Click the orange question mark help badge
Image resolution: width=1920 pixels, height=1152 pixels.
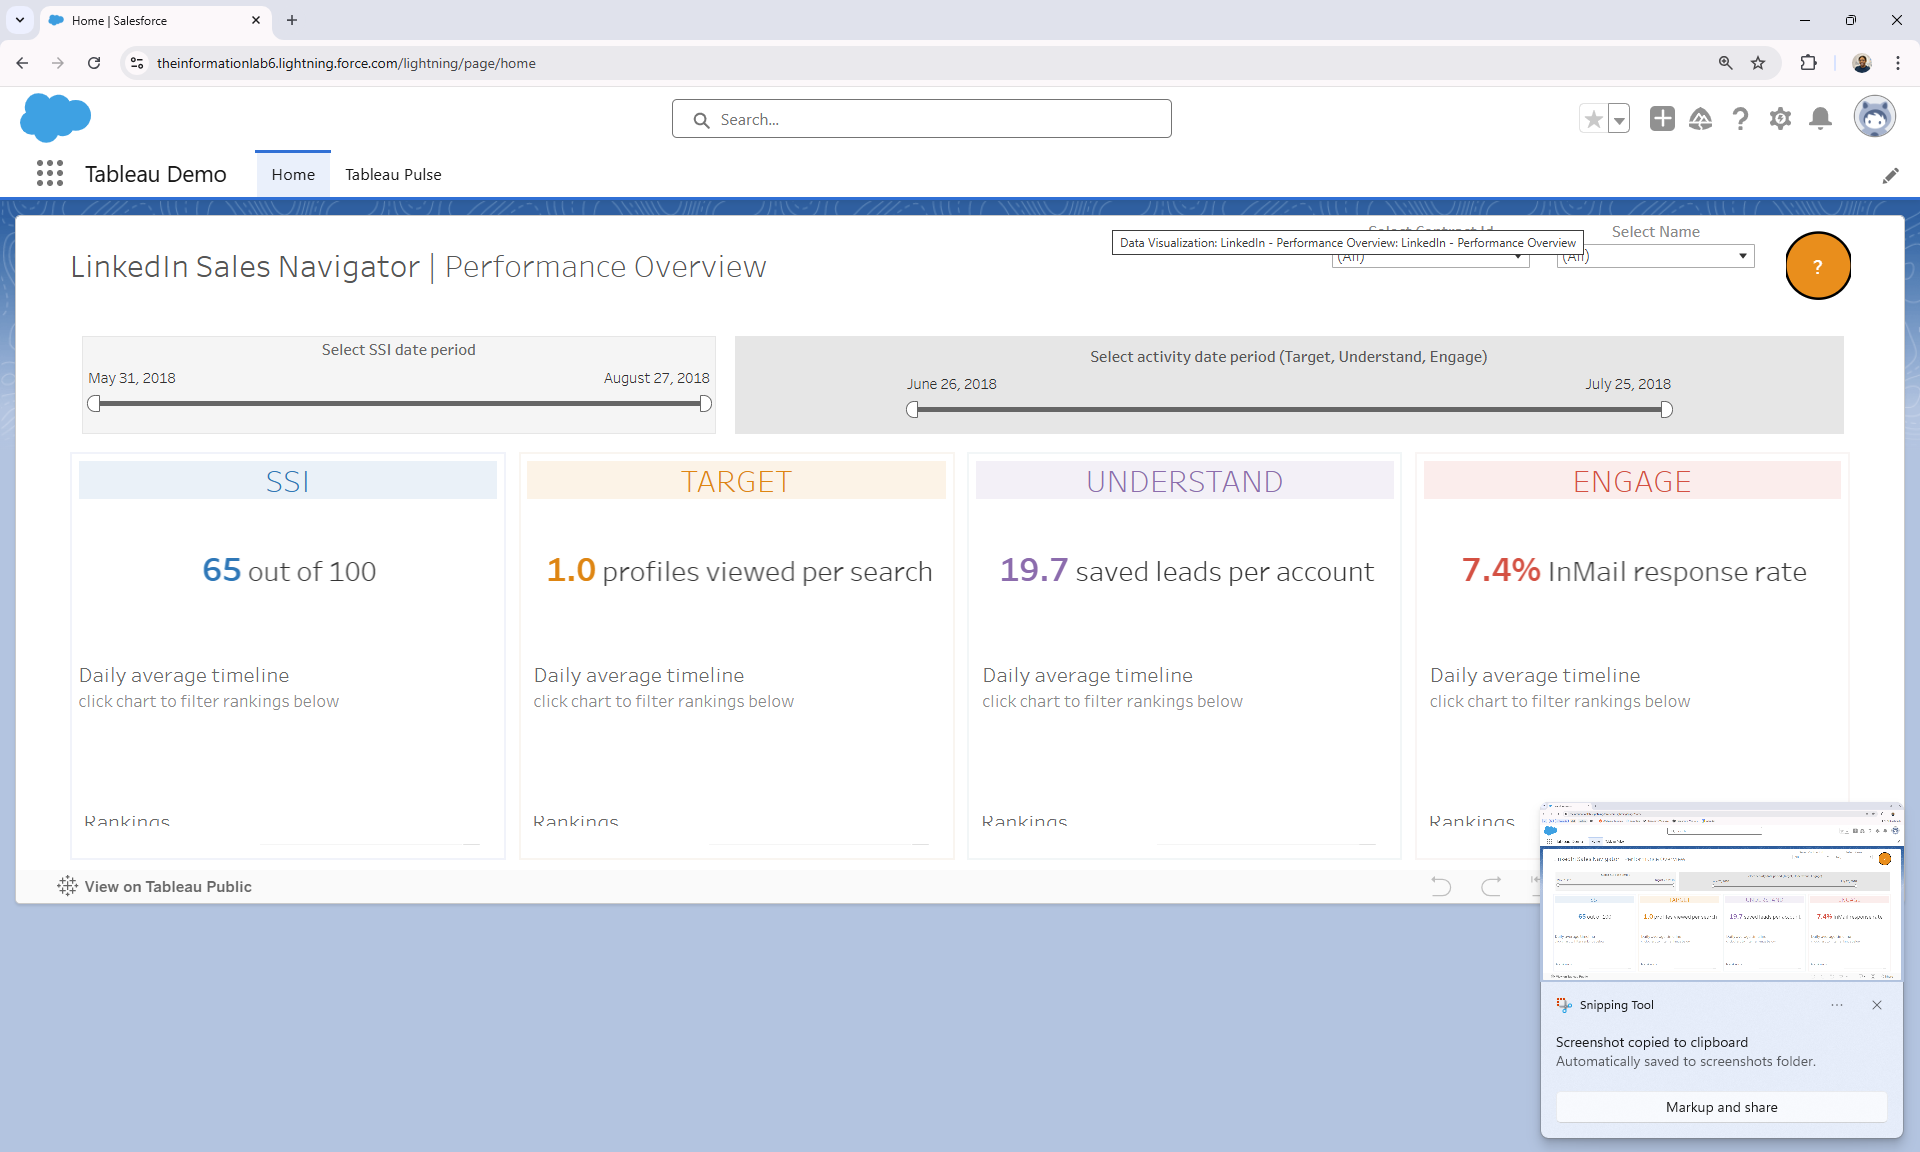1818,266
